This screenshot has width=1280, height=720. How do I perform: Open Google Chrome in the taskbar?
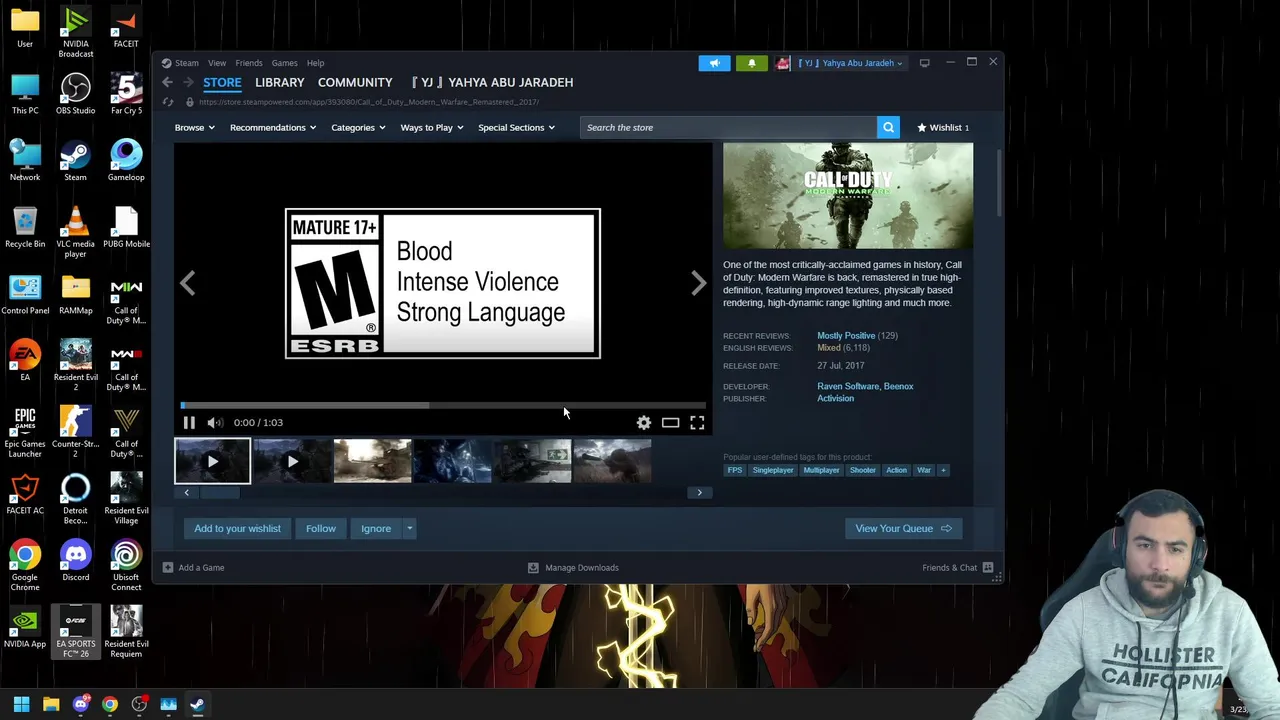point(110,705)
